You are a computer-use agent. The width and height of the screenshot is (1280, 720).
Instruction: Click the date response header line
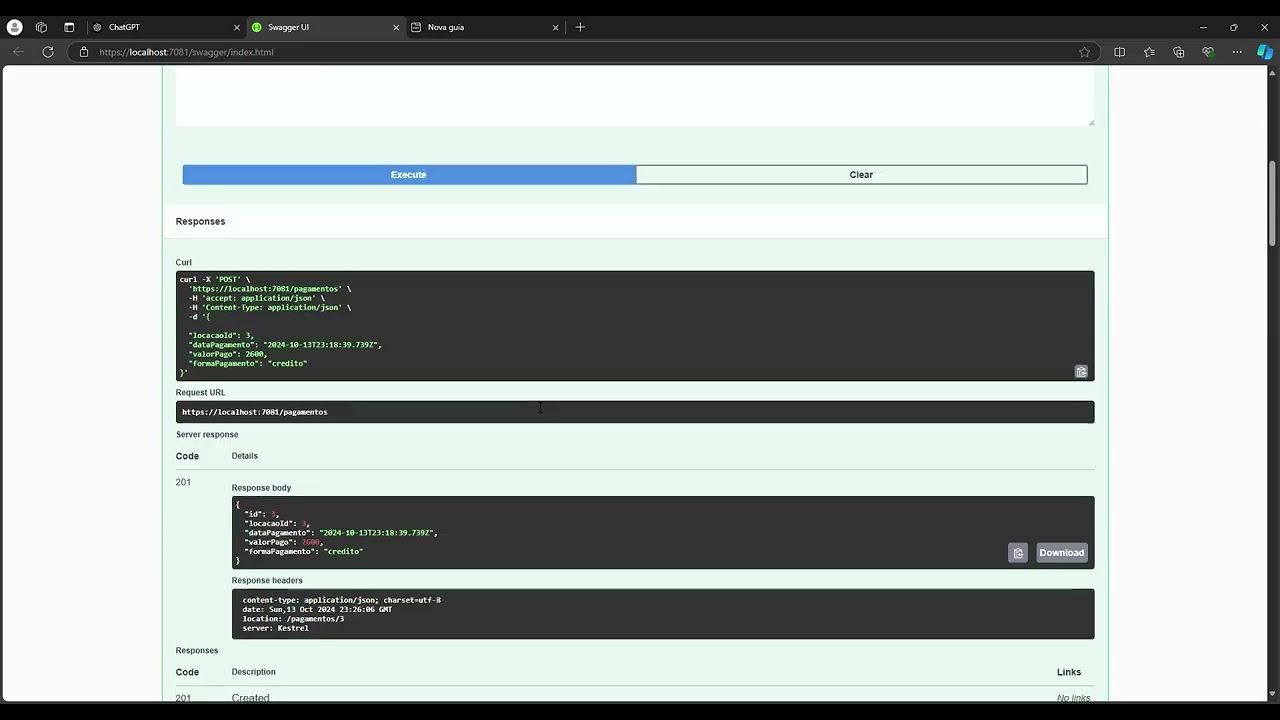[317, 609]
